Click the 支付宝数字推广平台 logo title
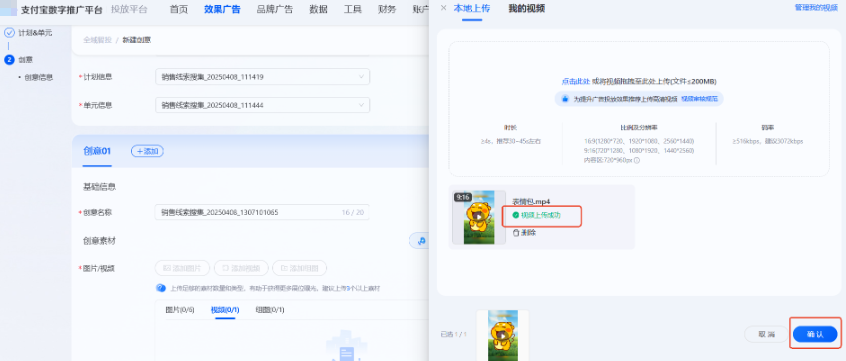 point(61,10)
